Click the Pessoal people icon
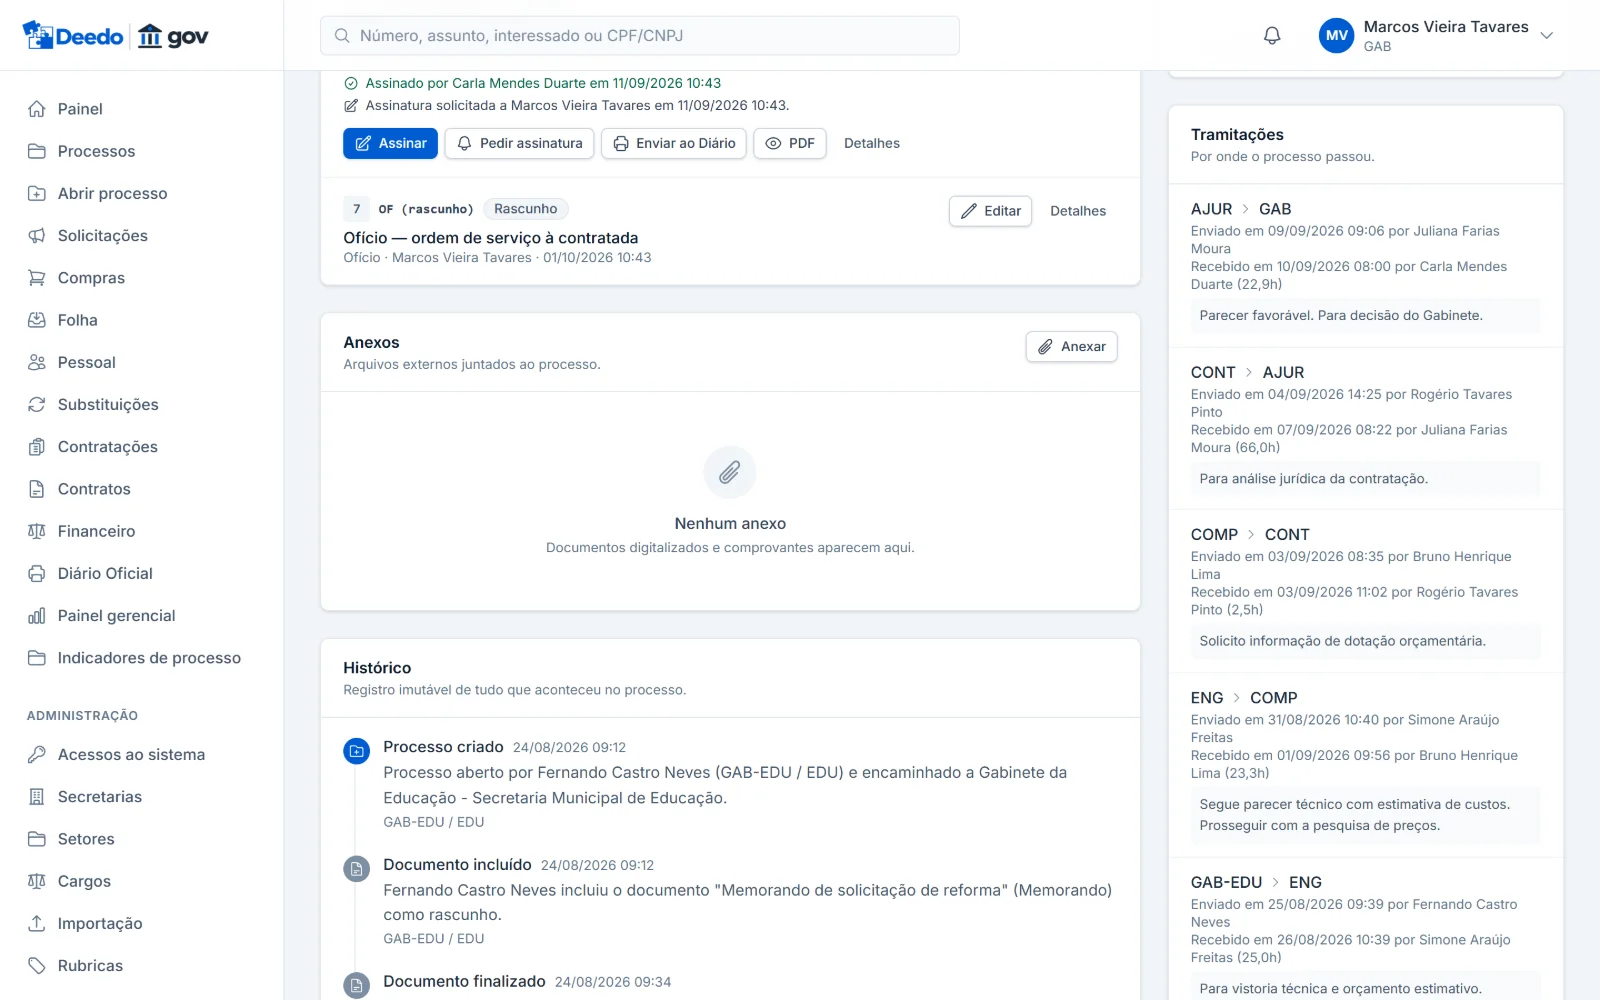Screen dimensions: 1600x1000 [x=37, y=362]
